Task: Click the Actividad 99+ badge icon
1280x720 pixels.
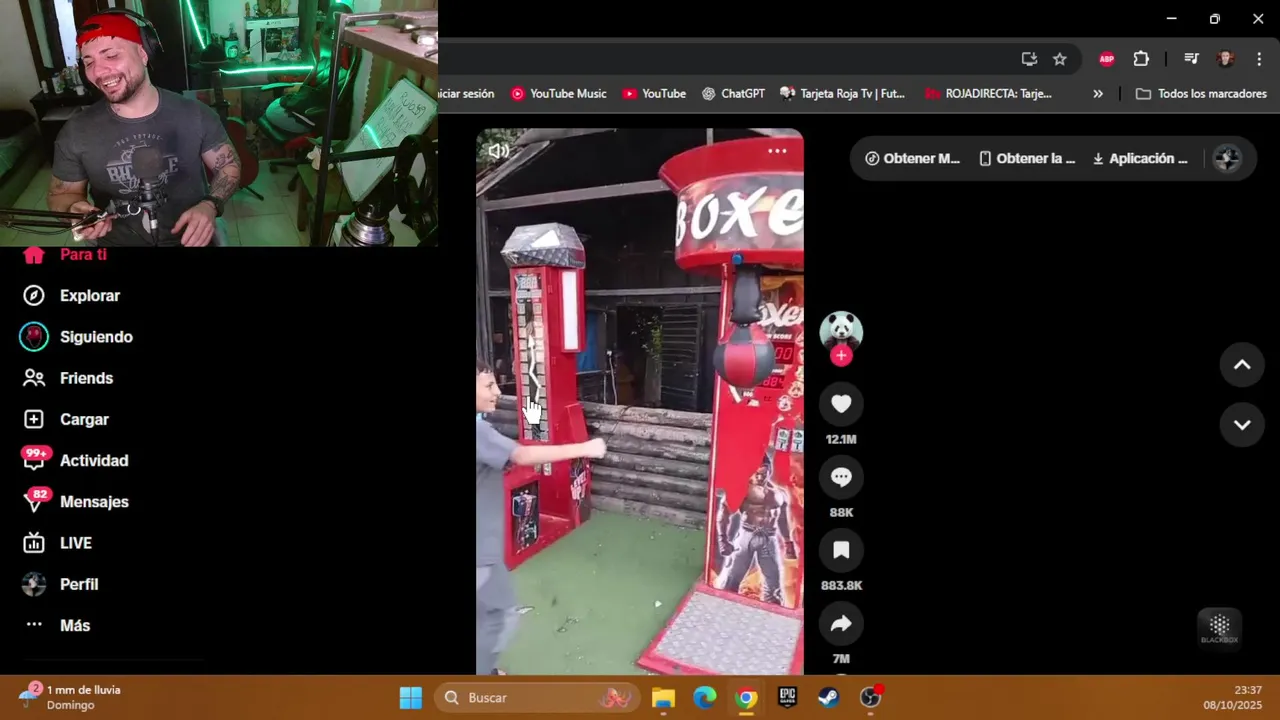Action: pos(36,458)
